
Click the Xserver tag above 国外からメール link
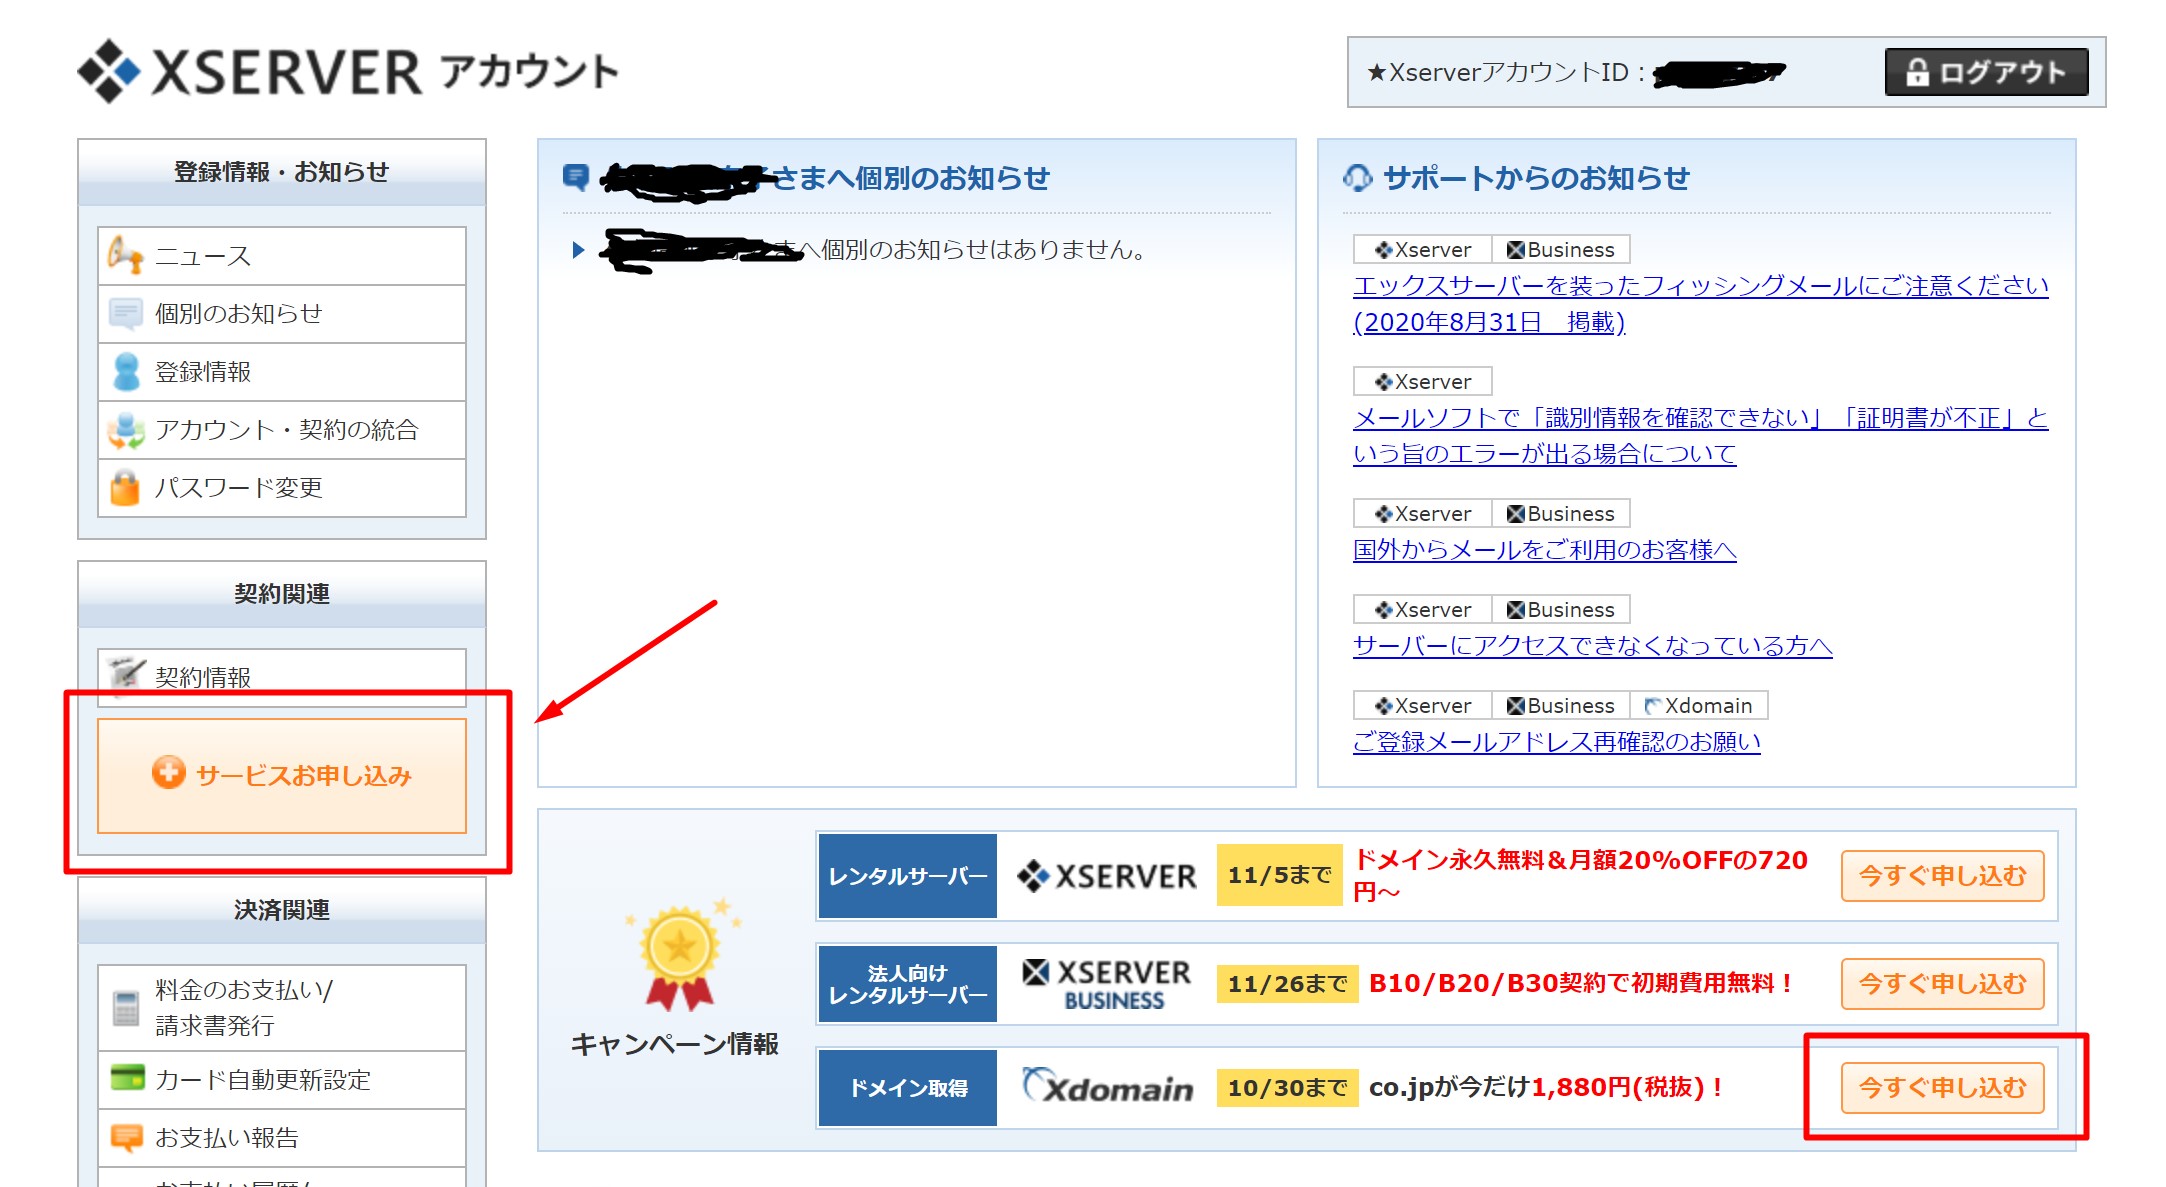pos(1422,514)
